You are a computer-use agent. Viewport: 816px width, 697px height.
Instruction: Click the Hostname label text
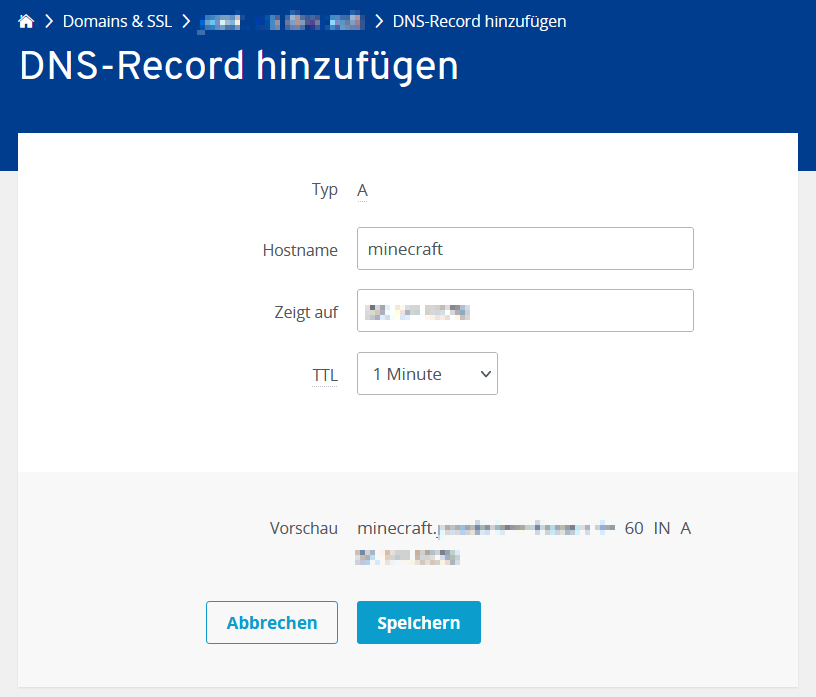click(300, 250)
